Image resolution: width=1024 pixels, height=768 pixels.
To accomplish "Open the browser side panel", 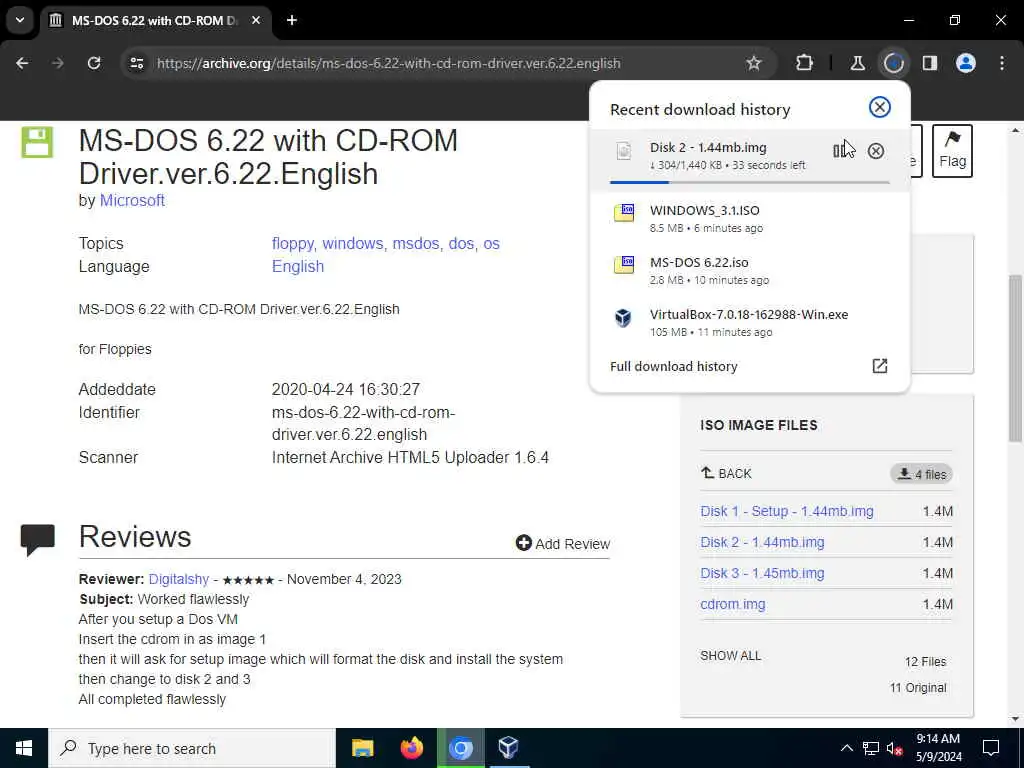I will click(930, 63).
